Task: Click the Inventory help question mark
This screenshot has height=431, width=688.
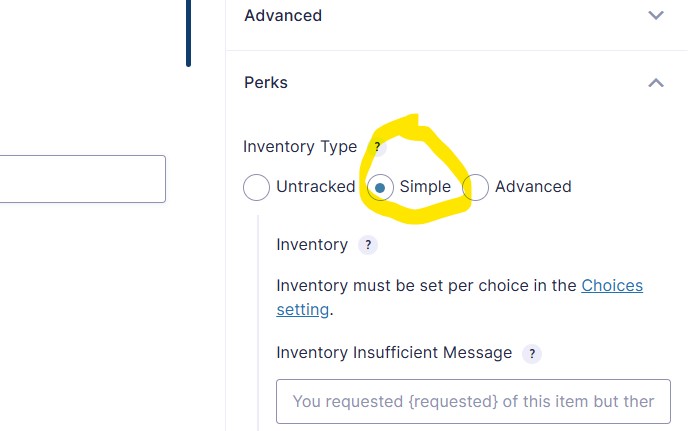Action: (x=368, y=245)
